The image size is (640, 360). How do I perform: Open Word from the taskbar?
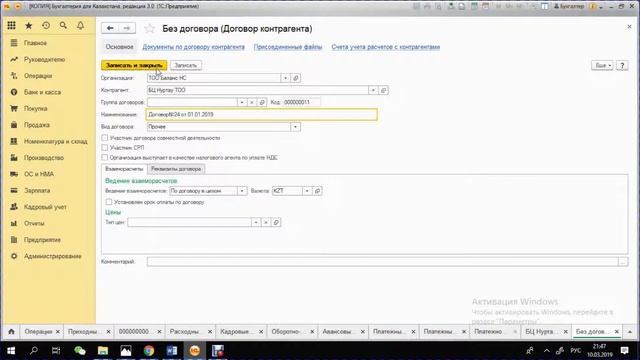[x=172, y=351]
